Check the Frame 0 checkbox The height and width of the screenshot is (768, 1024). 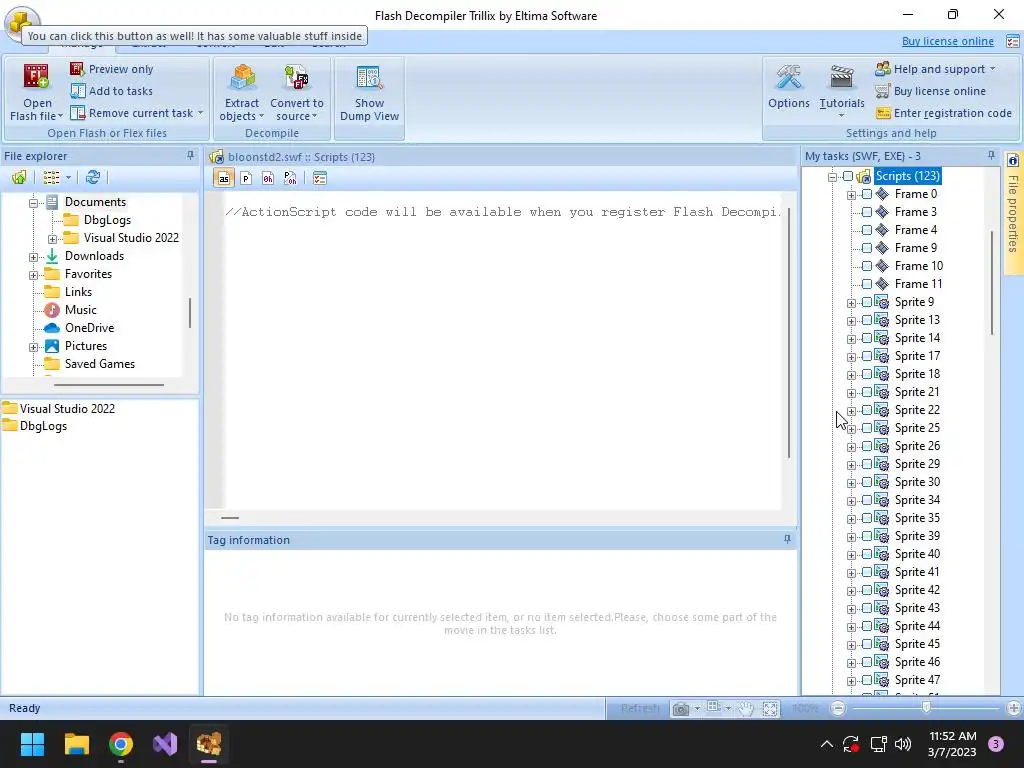tap(867, 194)
